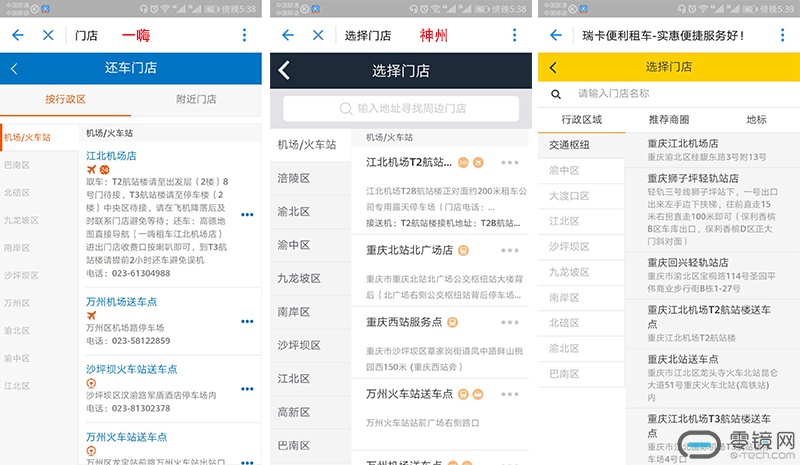This screenshot has width=800, height=465.
Task: Open more options for 江北机场店
Action: [247, 214]
